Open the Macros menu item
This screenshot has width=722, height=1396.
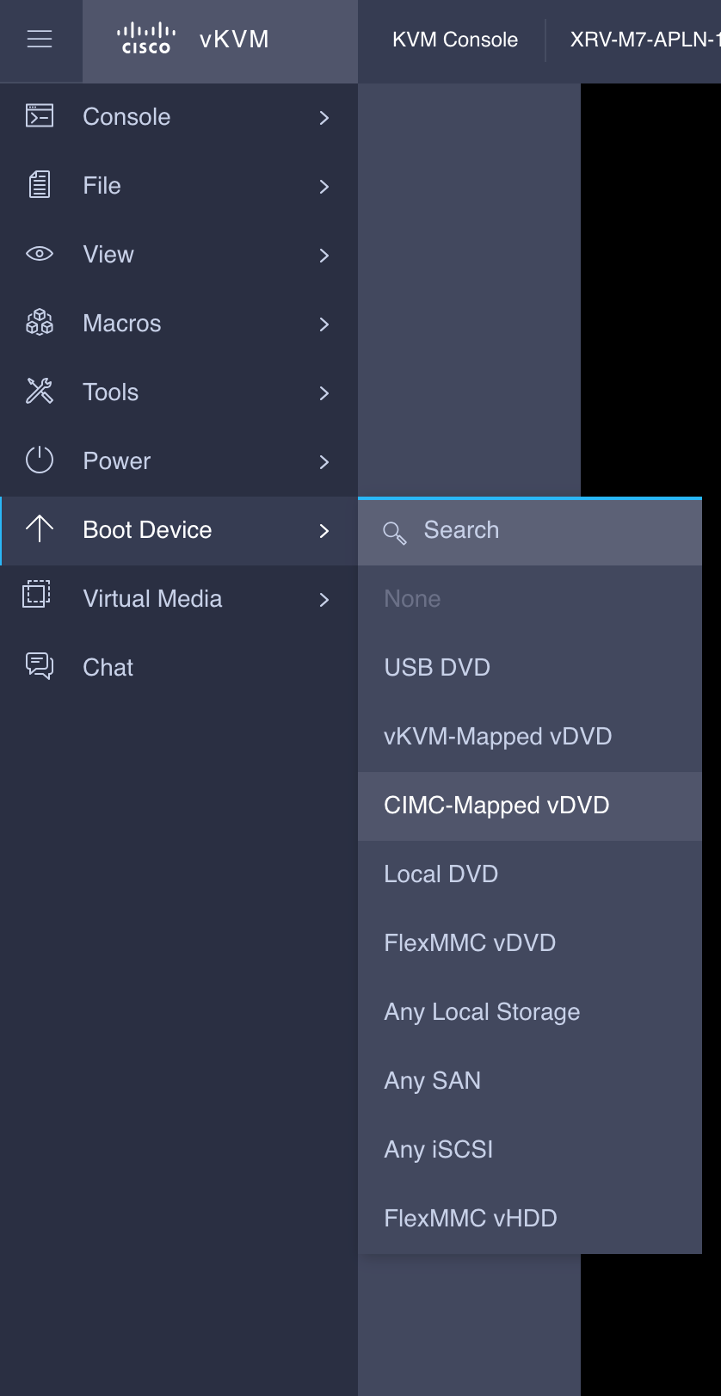point(179,324)
